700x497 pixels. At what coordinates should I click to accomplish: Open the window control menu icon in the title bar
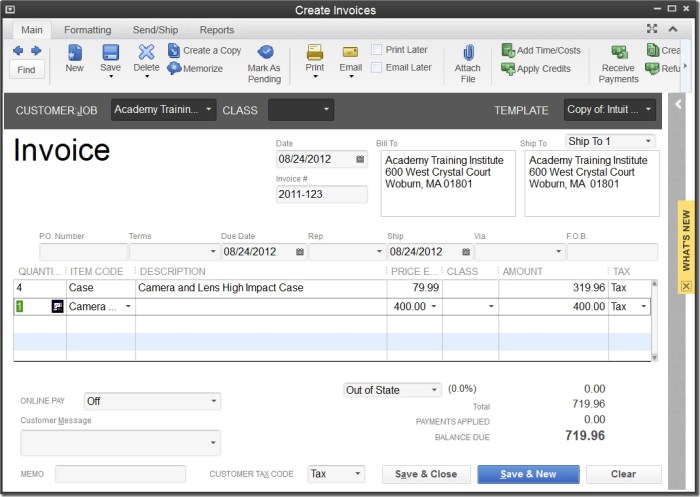click(x=10, y=9)
